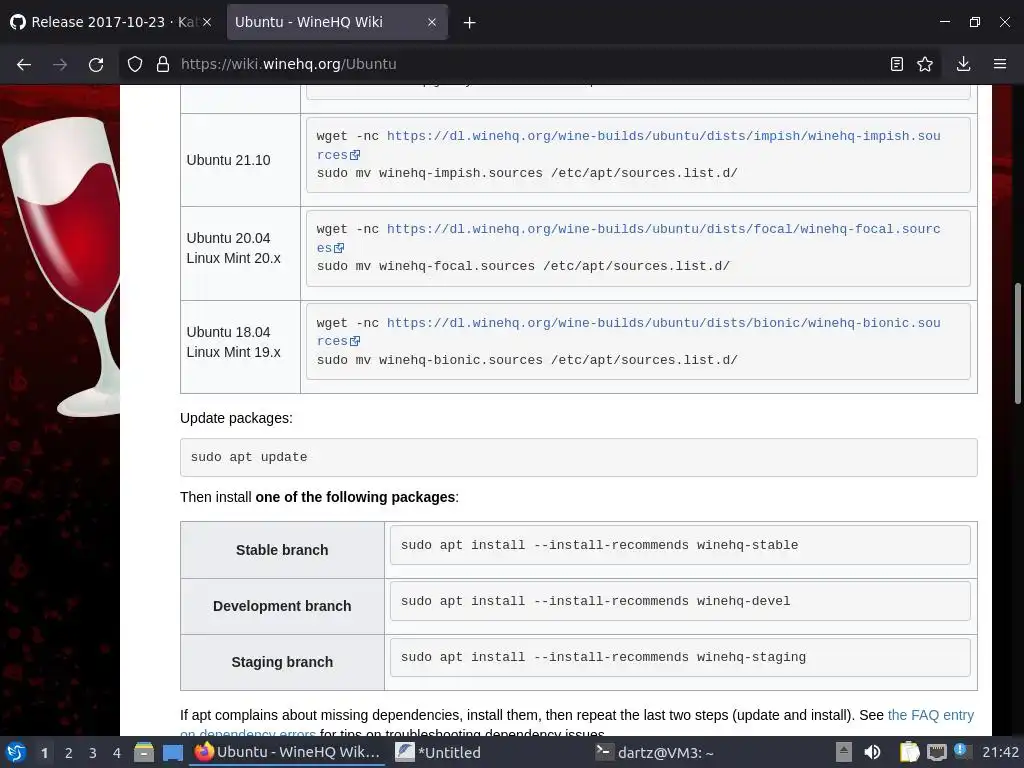Click external link icon after focal URL
This screenshot has height=768, width=1024.
[339, 248]
